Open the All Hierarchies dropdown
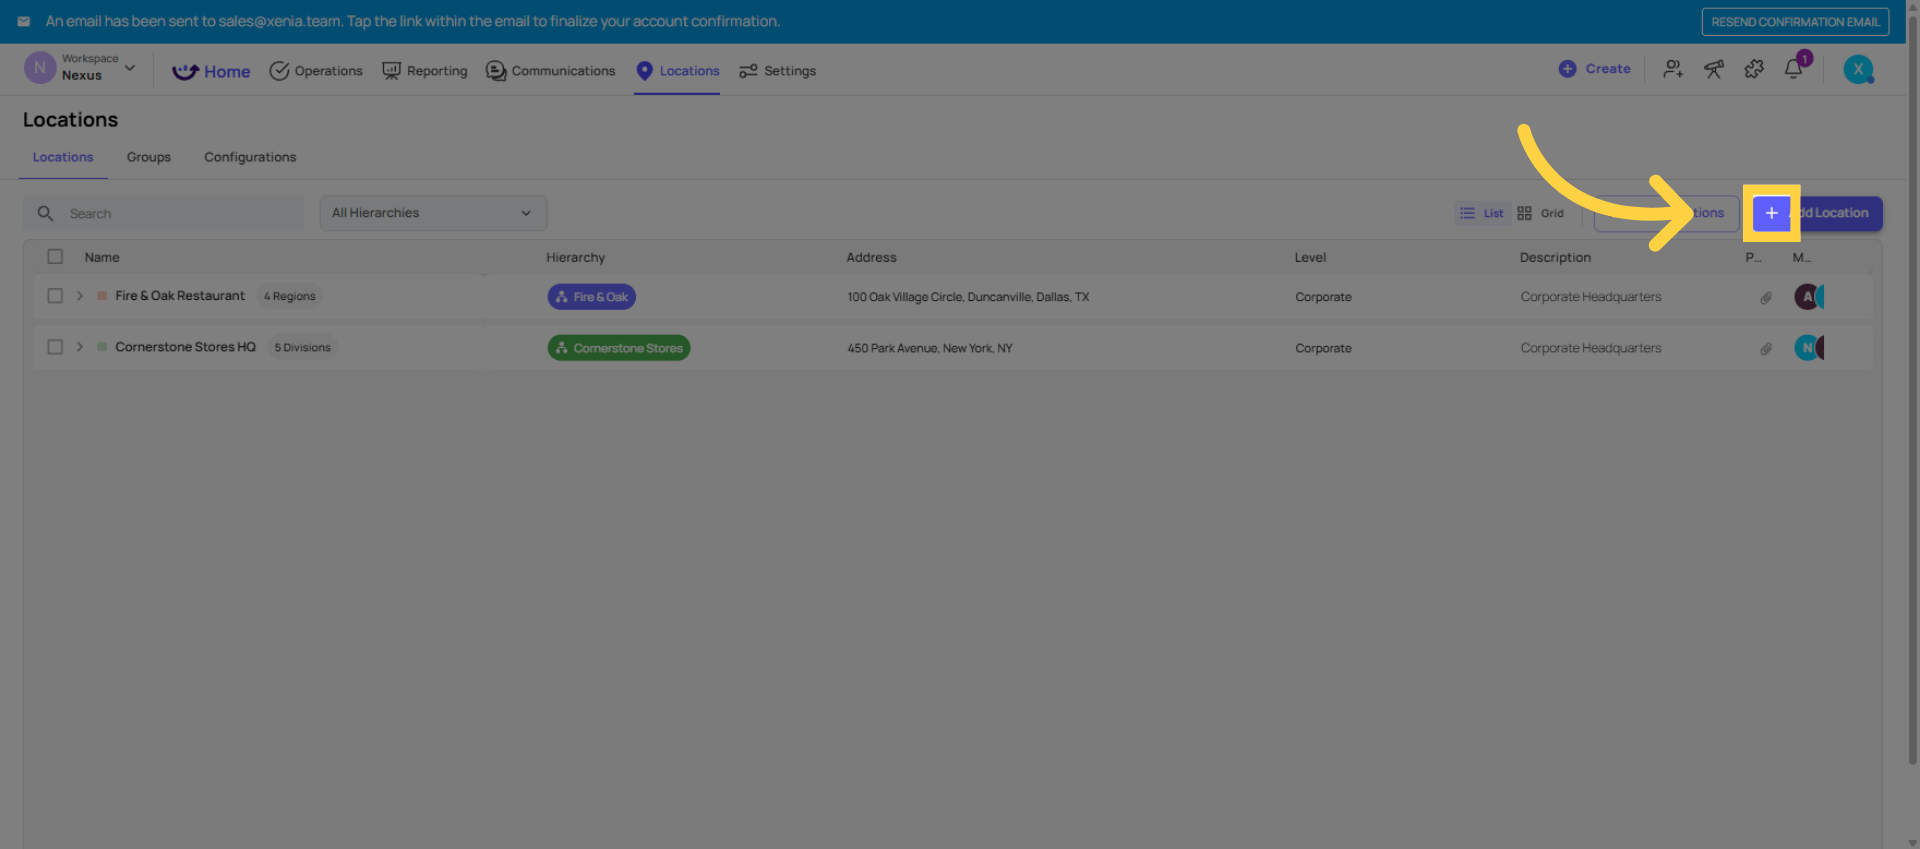This screenshot has width=1920, height=849. (433, 213)
